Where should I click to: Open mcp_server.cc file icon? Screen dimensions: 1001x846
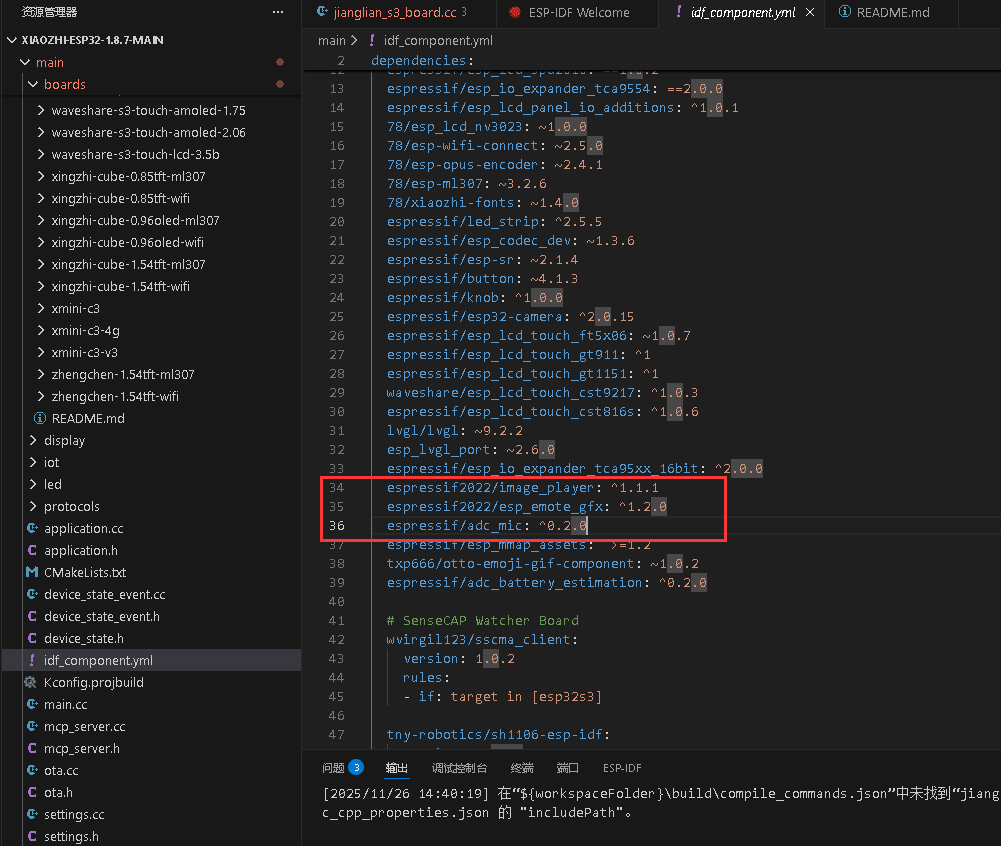[x=33, y=726]
